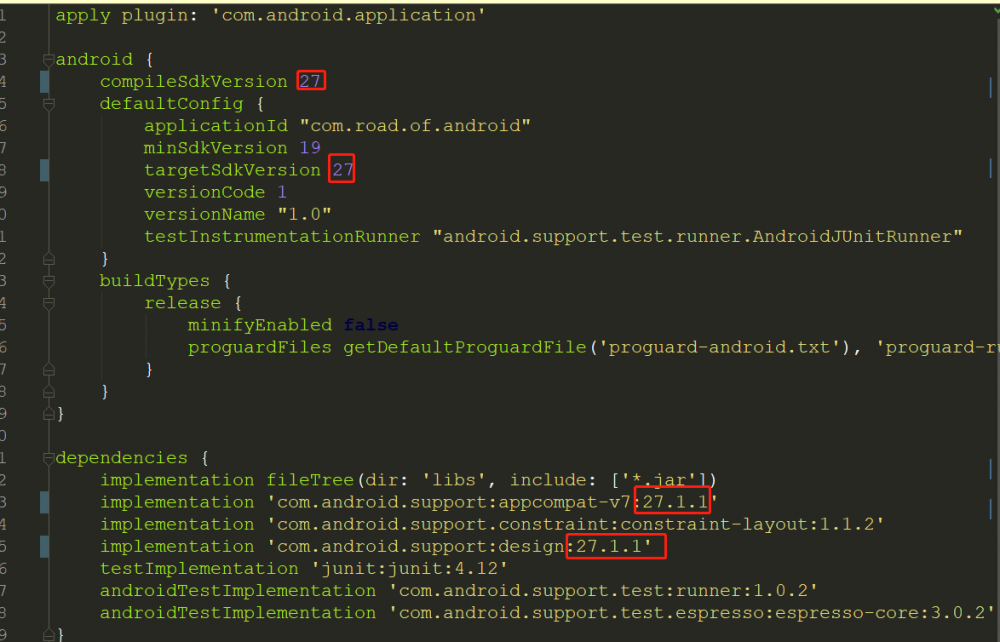
Task: Collapse the dependencies block
Action: (x=47, y=457)
